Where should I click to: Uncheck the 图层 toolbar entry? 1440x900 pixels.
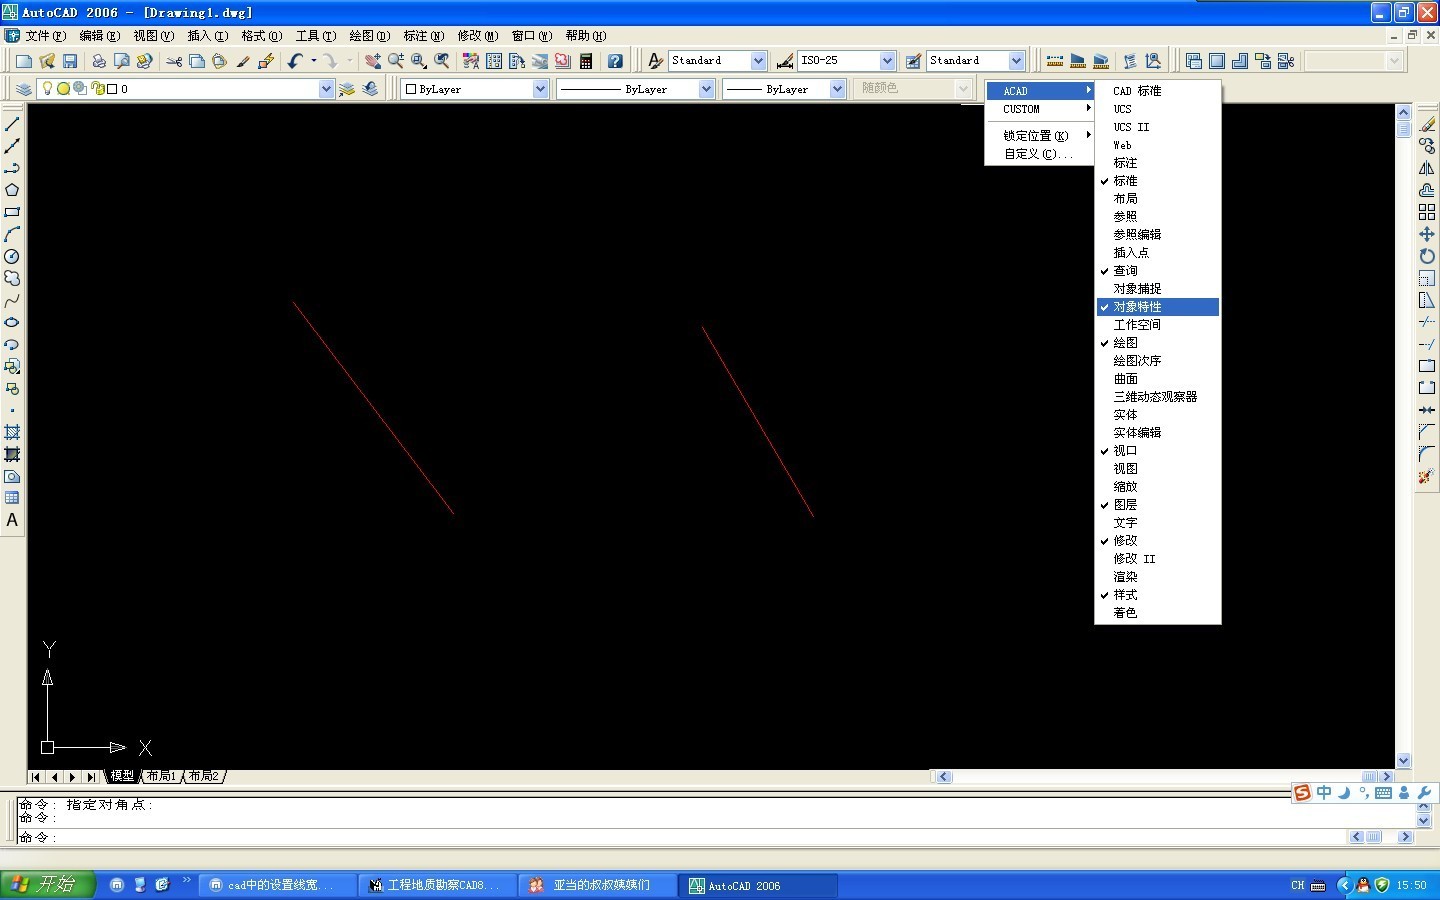1125,505
